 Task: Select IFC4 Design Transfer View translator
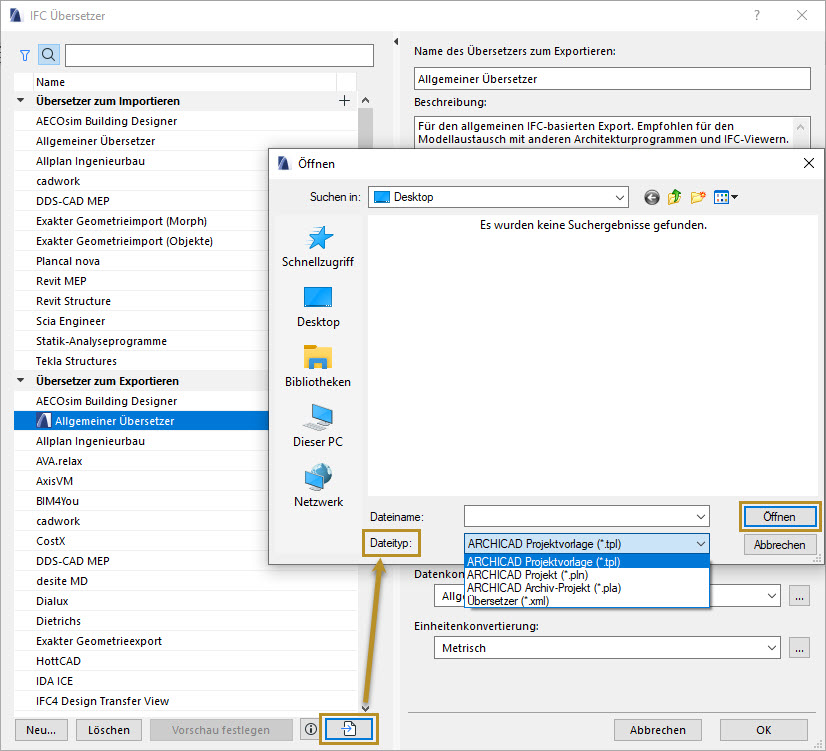[186, 701]
